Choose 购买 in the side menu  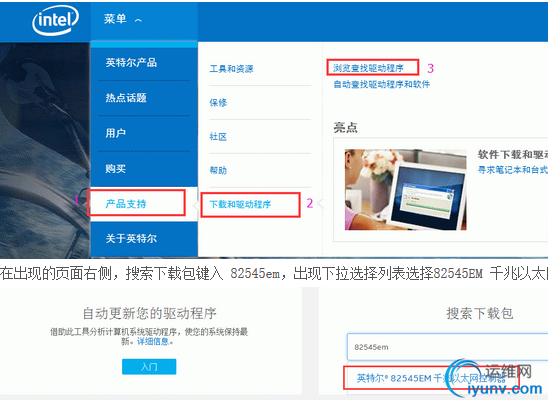[x=115, y=169]
